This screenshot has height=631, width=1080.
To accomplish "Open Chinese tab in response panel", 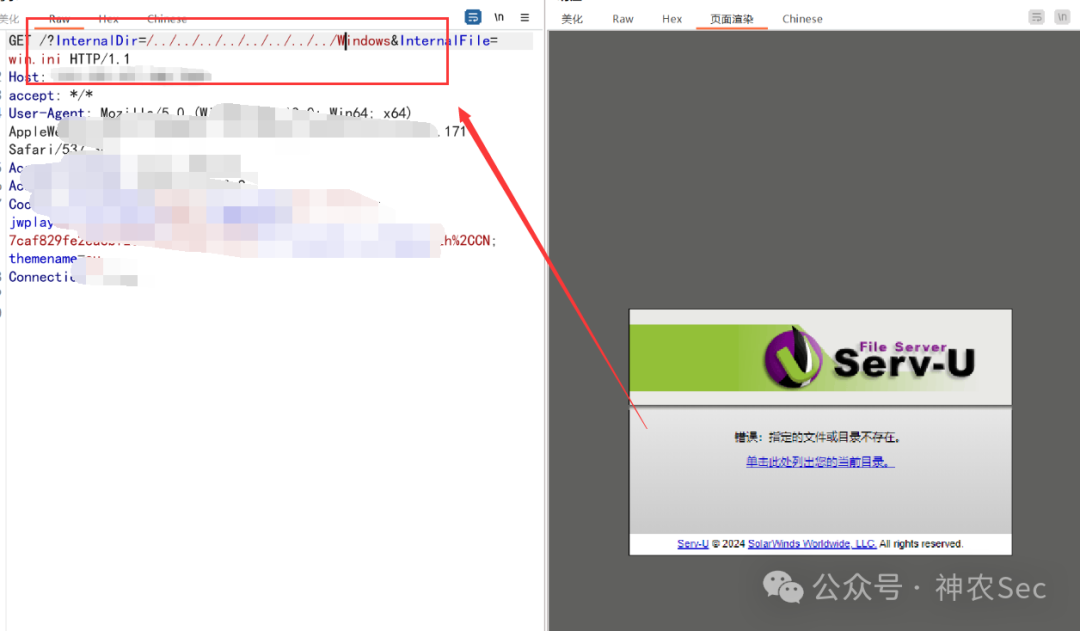I will pos(802,19).
